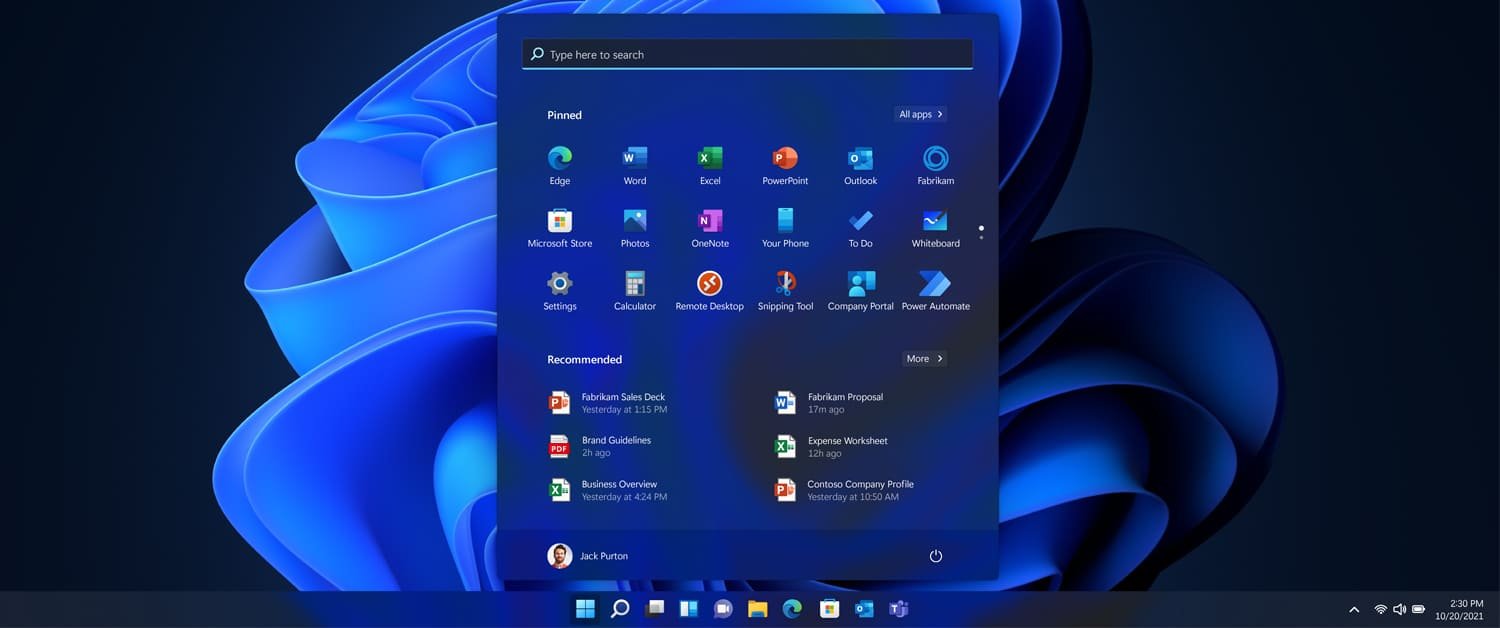The image size is (1500, 628).
Task: Launch OneNote
Action: click(x=710, y=228)
